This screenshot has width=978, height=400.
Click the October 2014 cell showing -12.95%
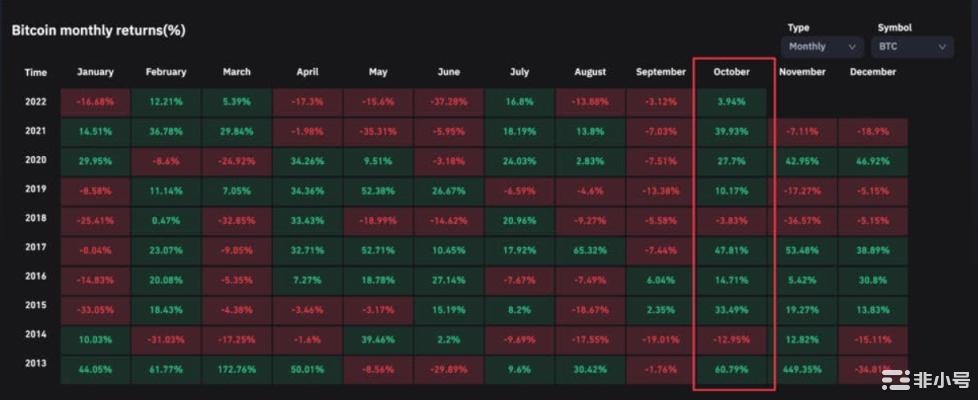tap(733, 339)
